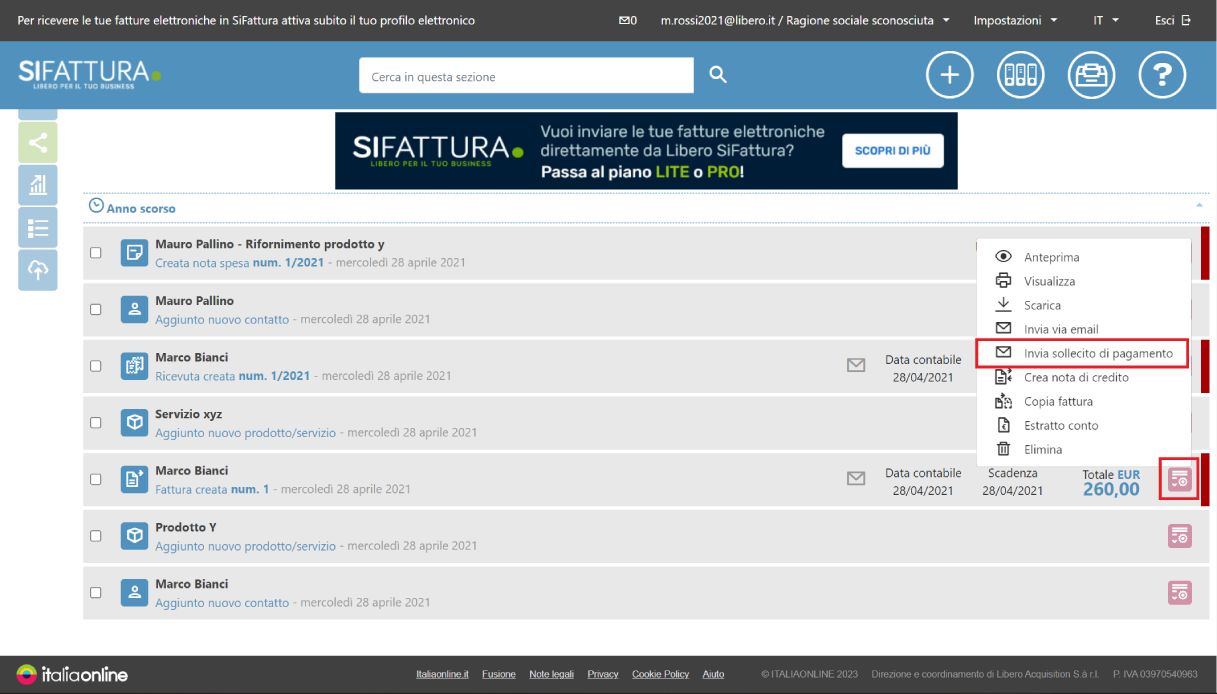Open the Creata nota spesa num. 1/2021 link
This screenshot has height=694, width=1217.
tap(239, 263)
